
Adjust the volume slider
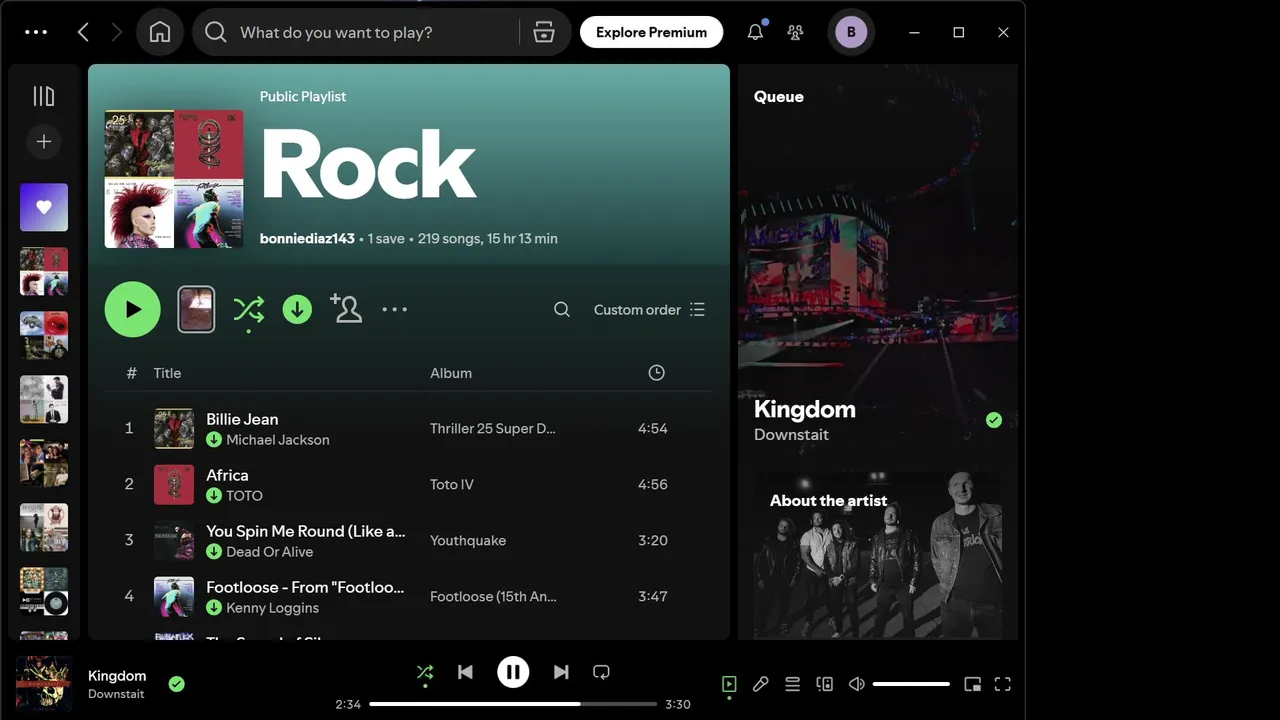pos(911,684)
